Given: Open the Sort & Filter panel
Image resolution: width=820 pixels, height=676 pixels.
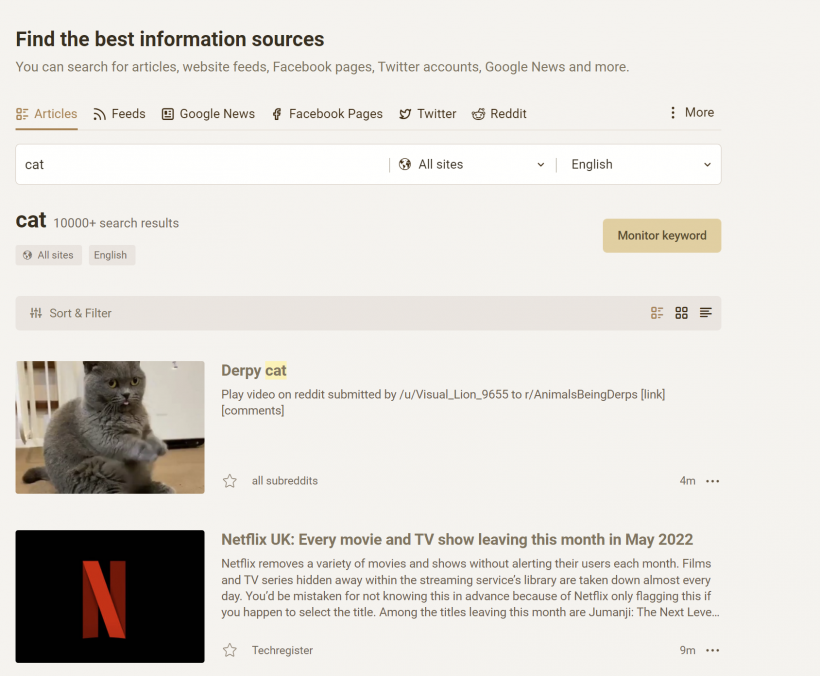Looking at the screenshot, I should pyautogui.click(x=71, y=313).
